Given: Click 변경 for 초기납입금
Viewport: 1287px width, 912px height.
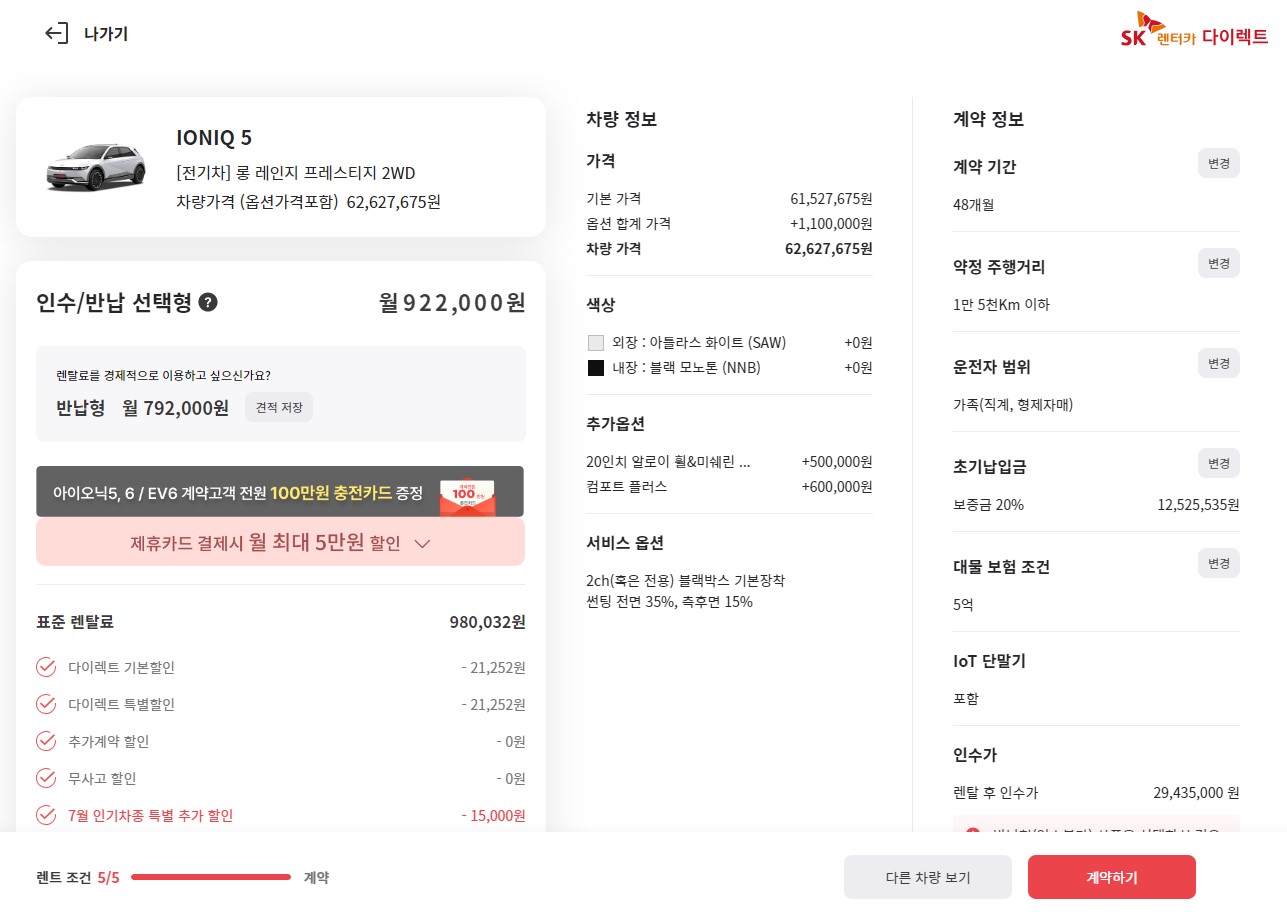Looking at the screenshot, I should 1218,463.
